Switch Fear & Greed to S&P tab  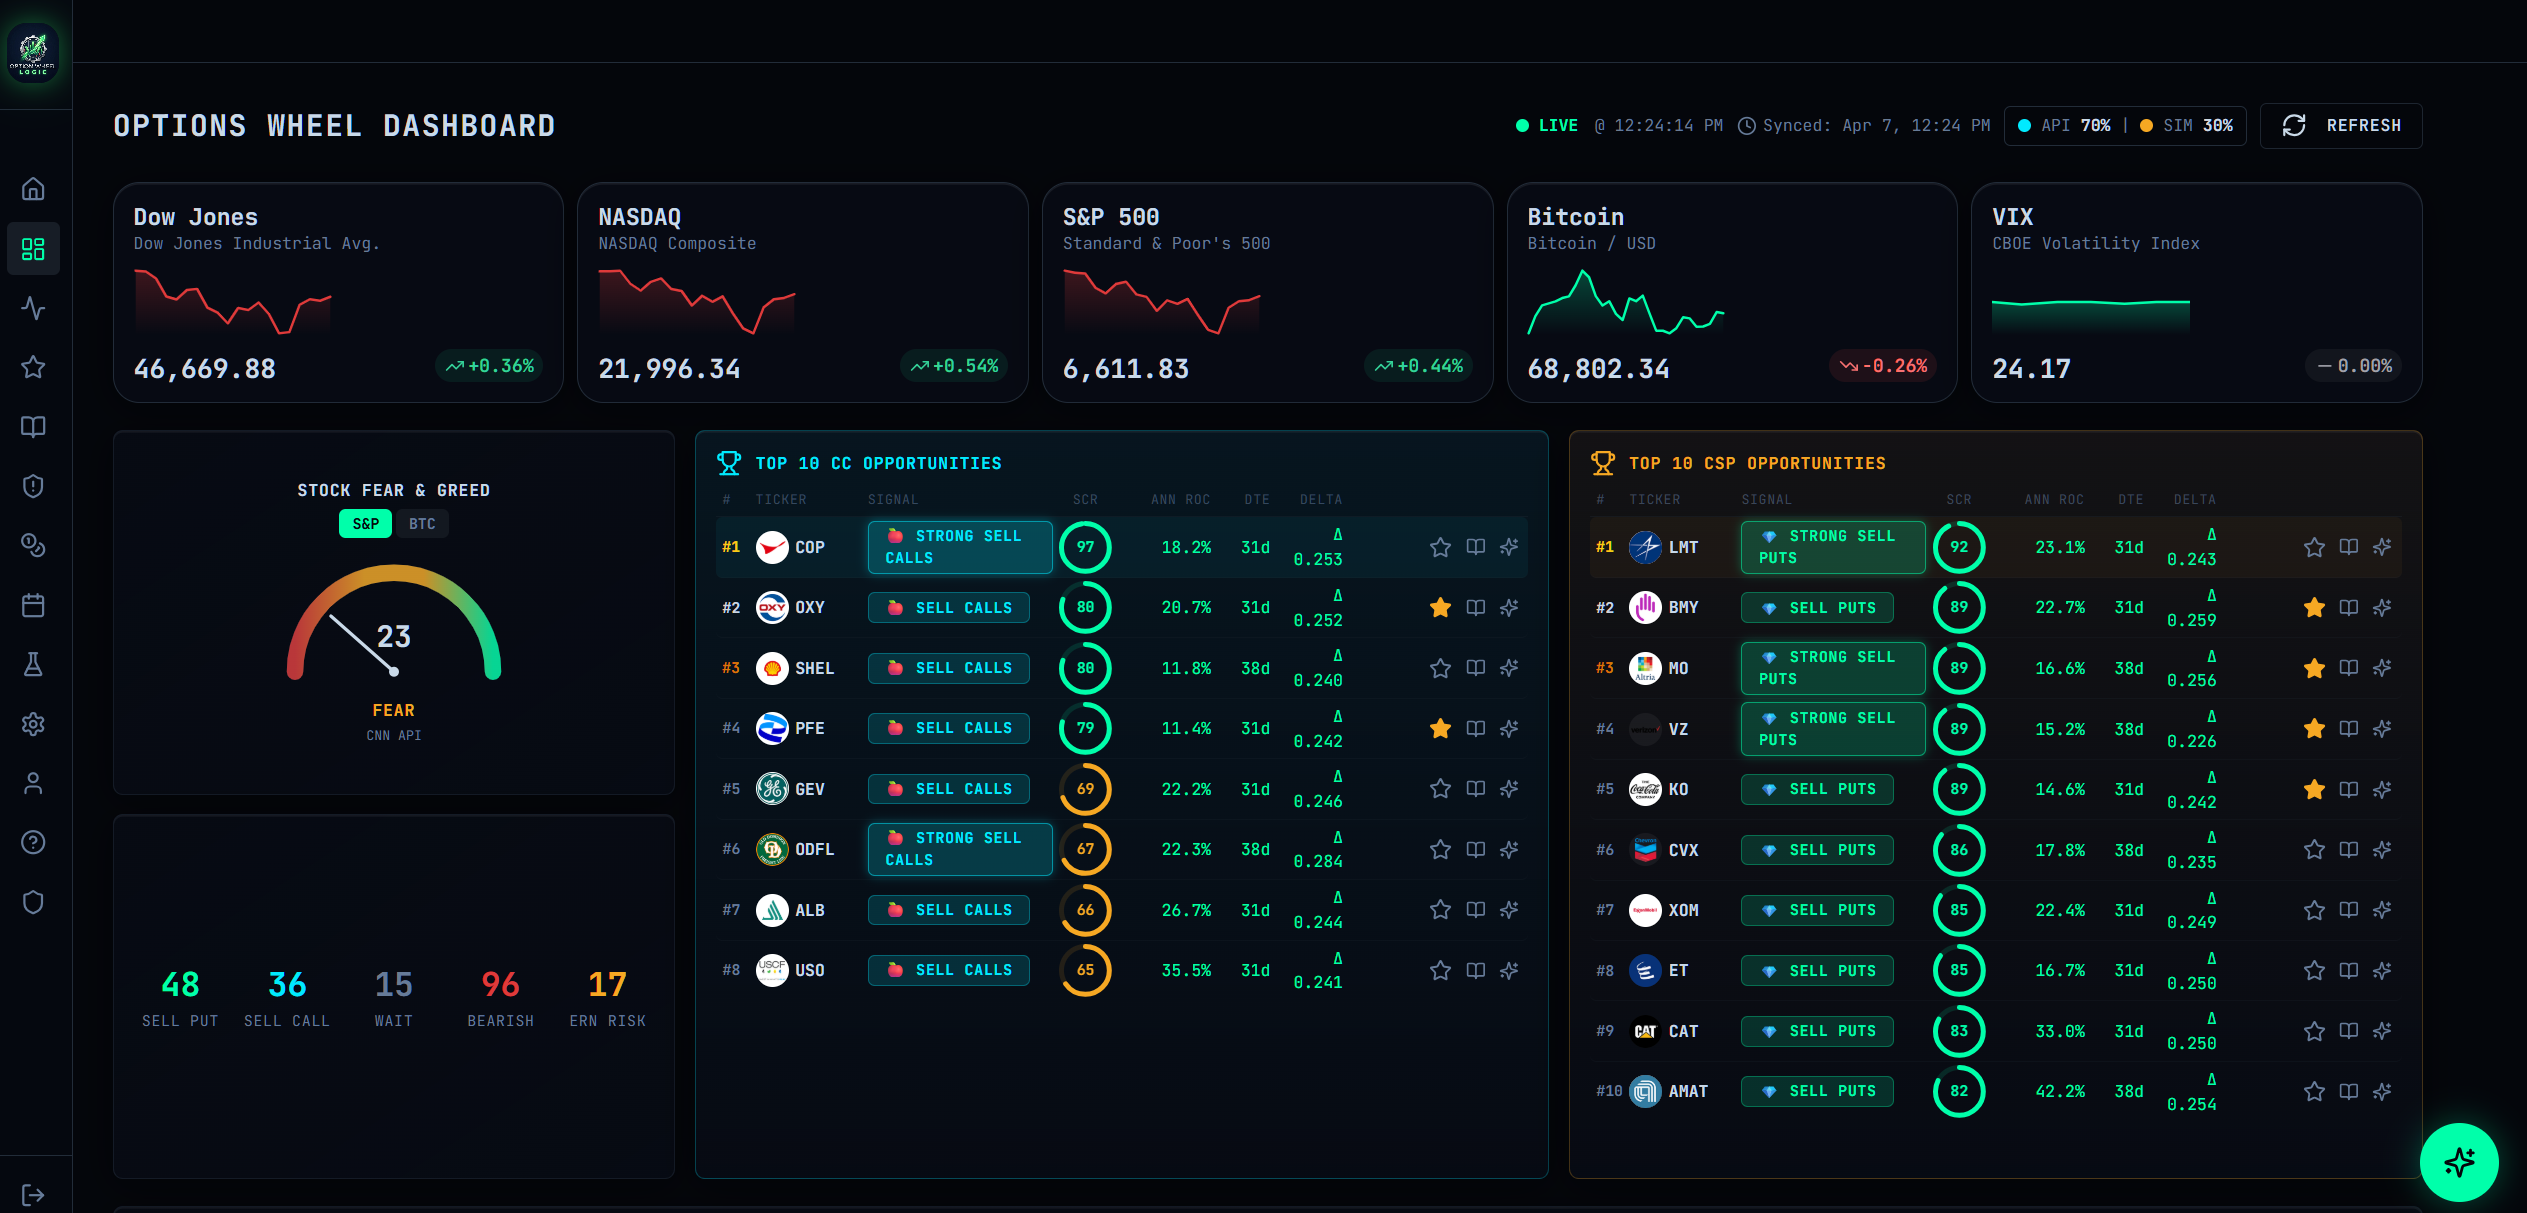click(365, 524)
